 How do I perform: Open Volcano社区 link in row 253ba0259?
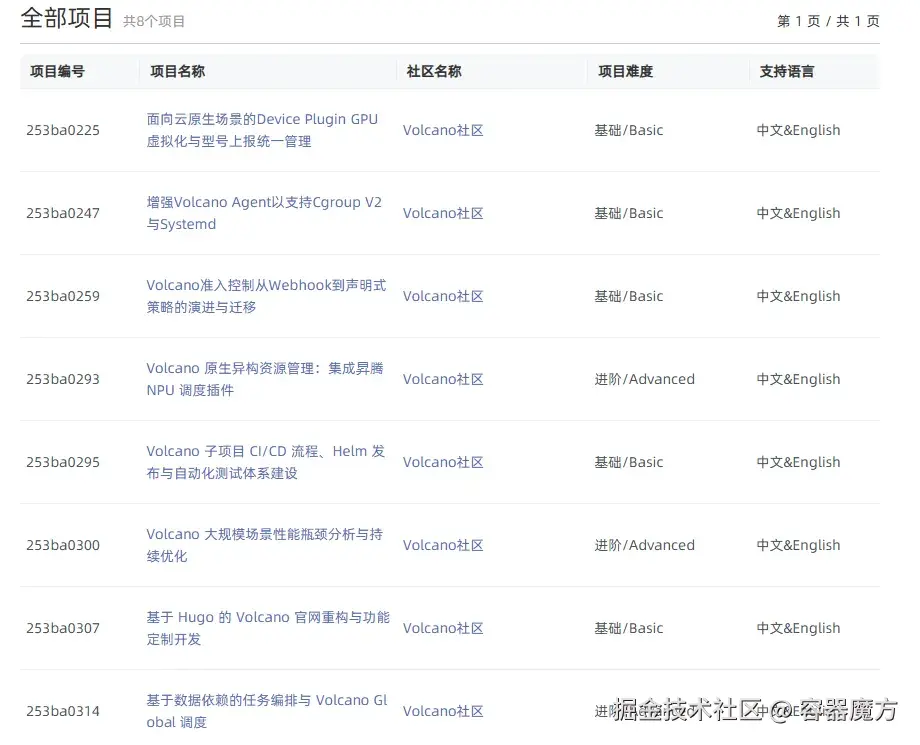tap(443, 296)
